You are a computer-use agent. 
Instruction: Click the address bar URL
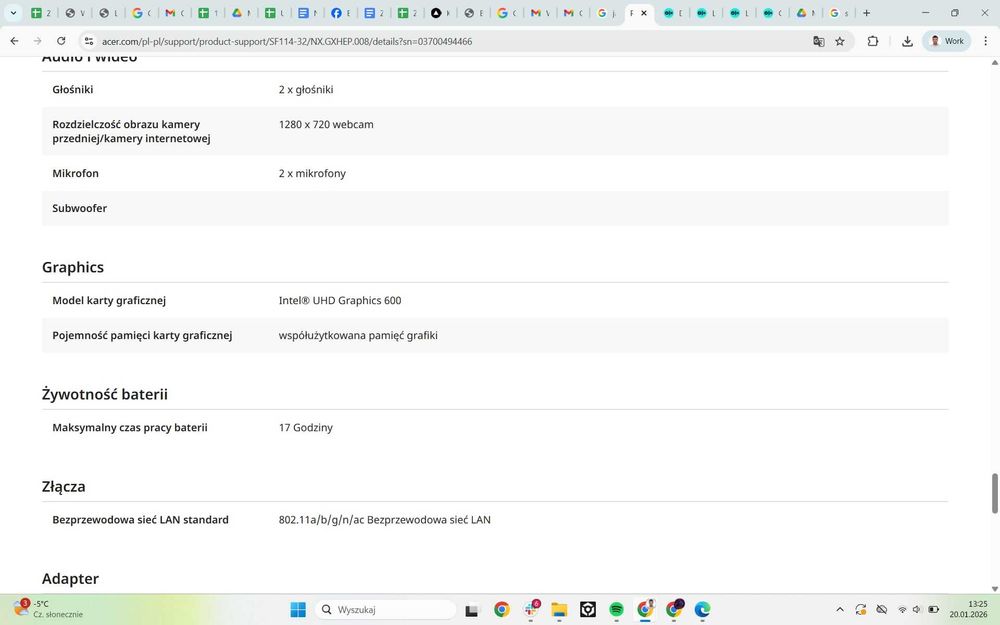coord(287,41)
